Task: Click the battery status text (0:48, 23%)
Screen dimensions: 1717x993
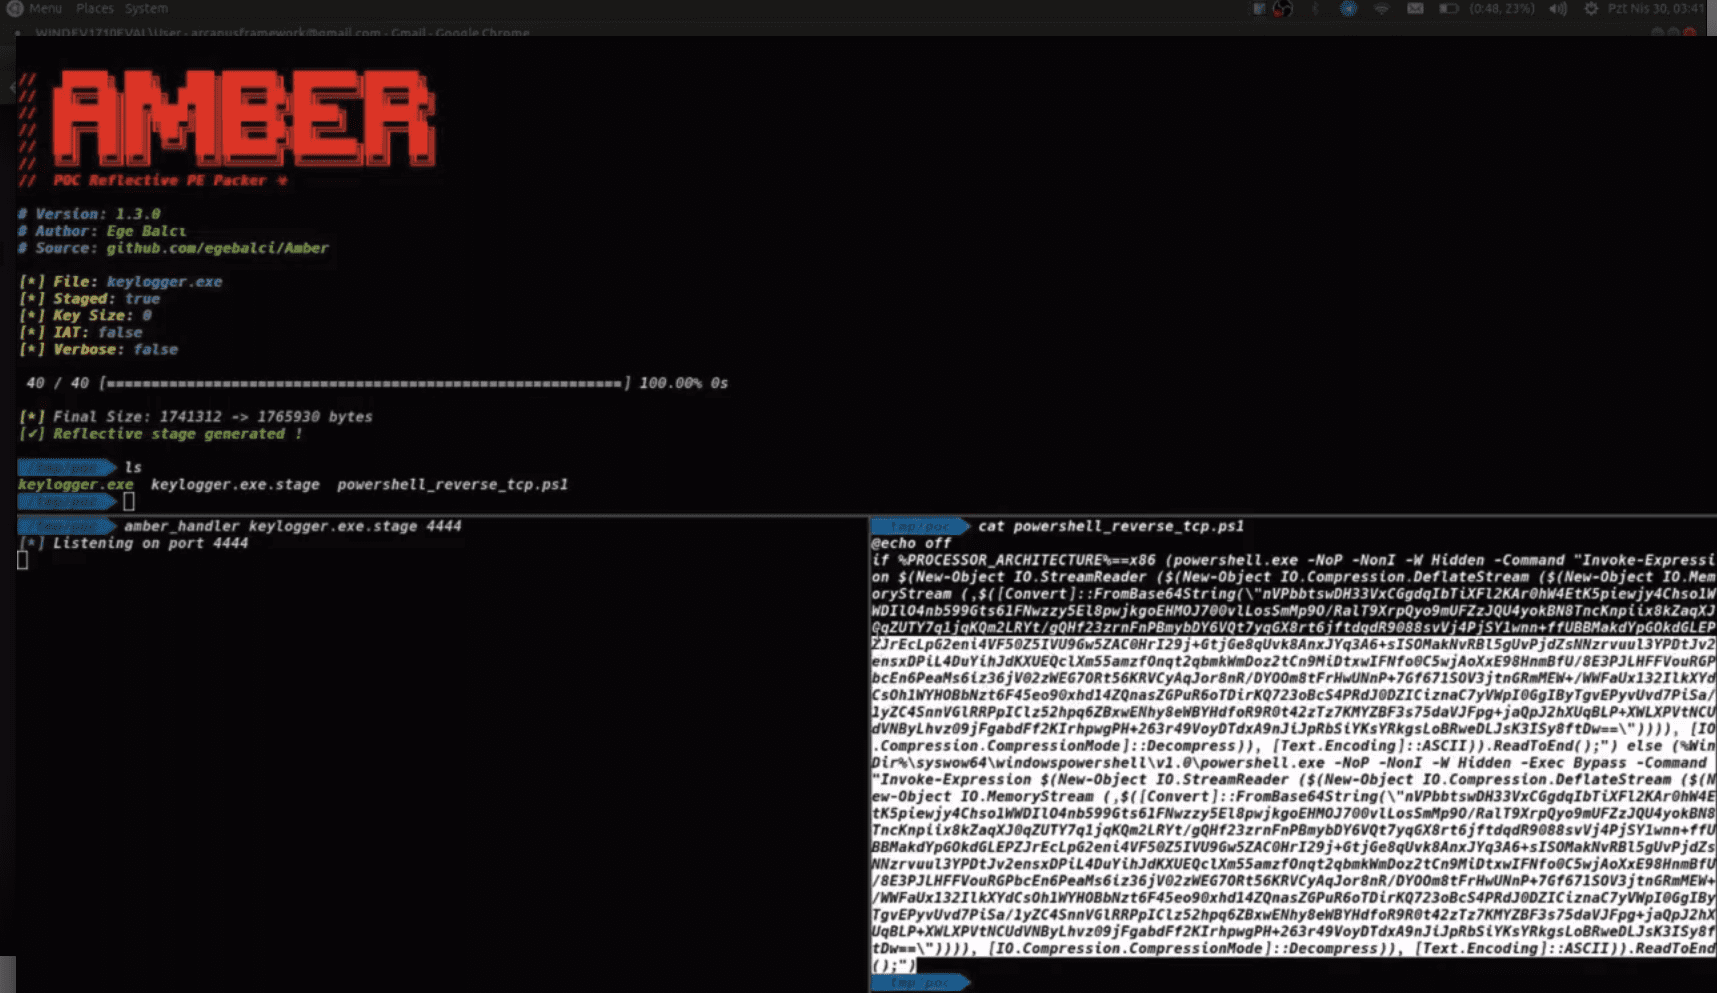Action: pyautogui.click(x=1502, y=9)
